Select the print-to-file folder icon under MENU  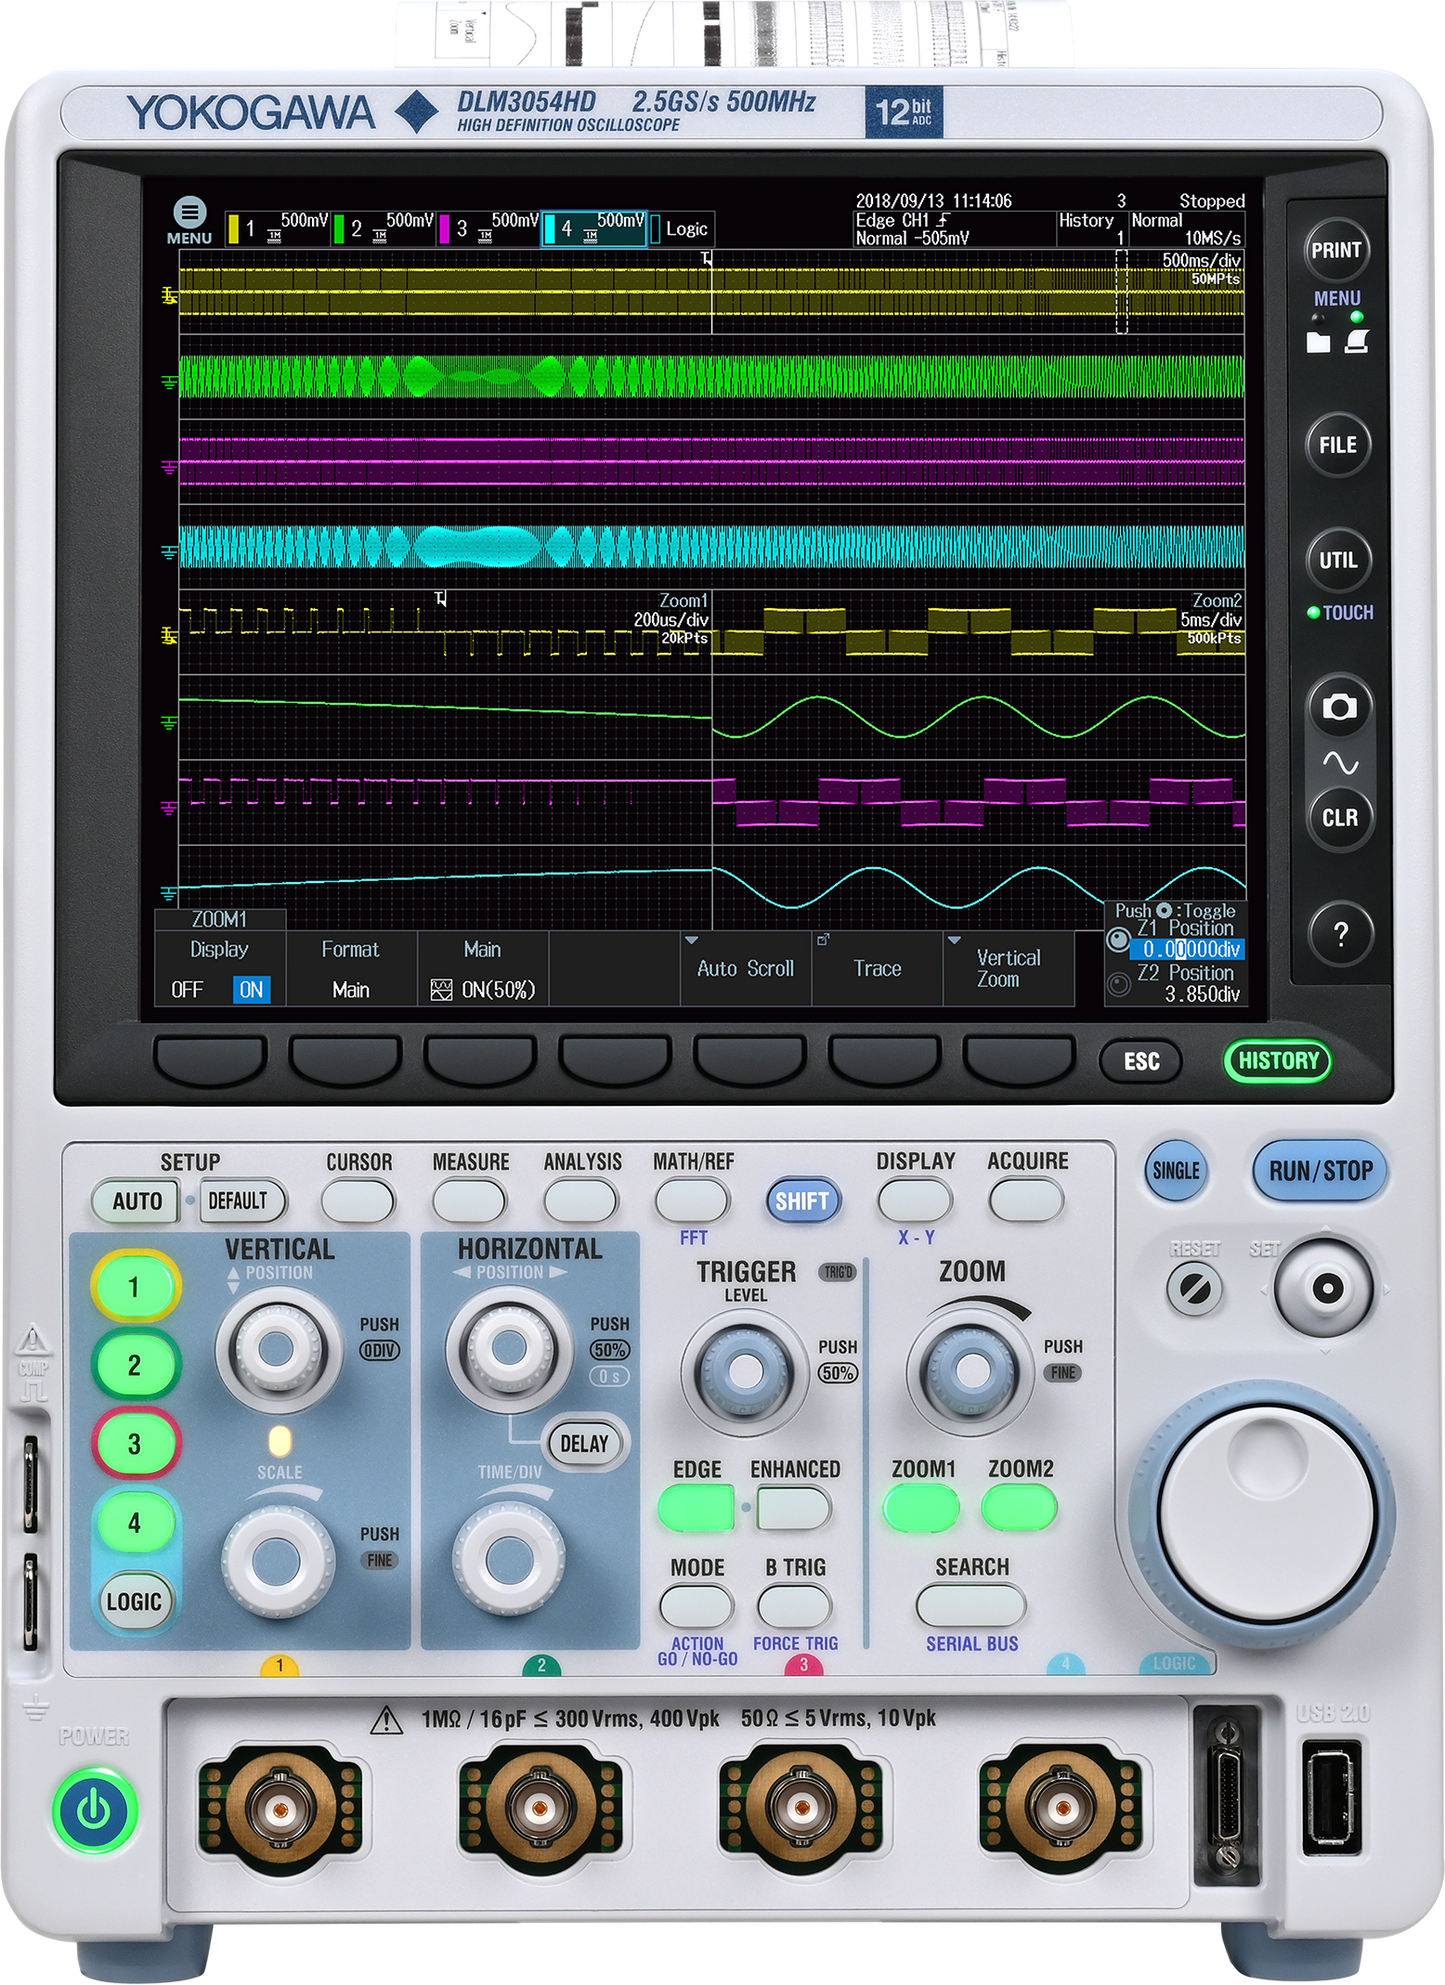click(1318, 342)
